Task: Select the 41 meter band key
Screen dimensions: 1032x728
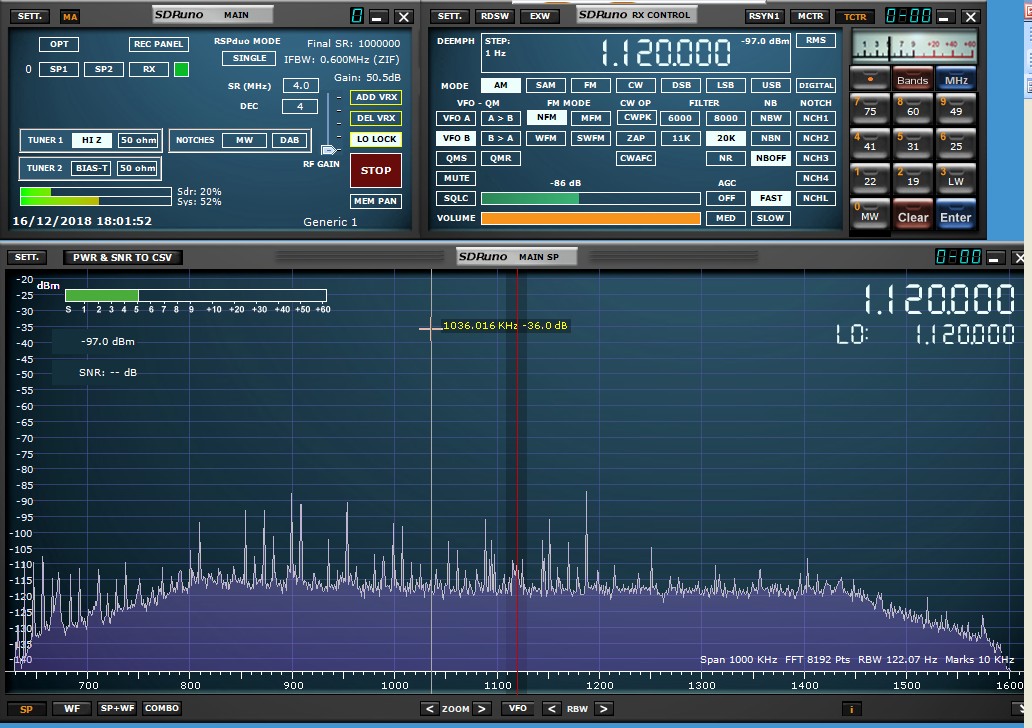Action: point(870,144)
